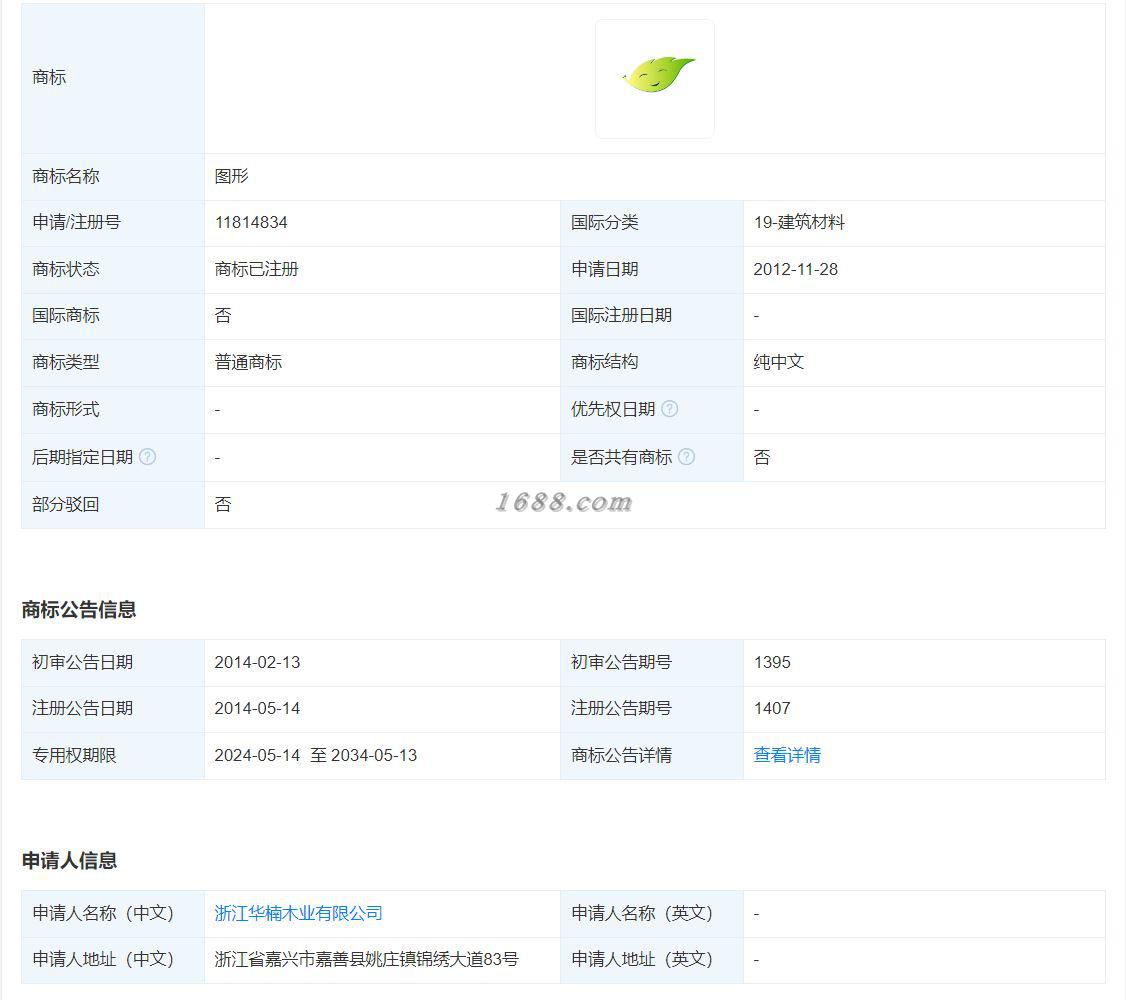This screenshot has height=1000, width=1126.
Task: Select the registration number 11814834
Action: 251,223
